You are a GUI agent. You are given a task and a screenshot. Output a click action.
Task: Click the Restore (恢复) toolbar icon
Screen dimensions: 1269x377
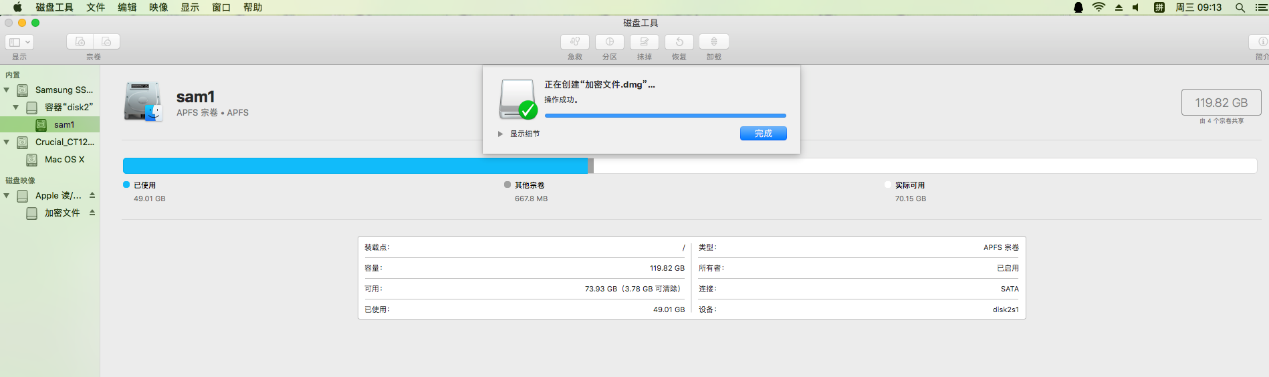(679, 42)
